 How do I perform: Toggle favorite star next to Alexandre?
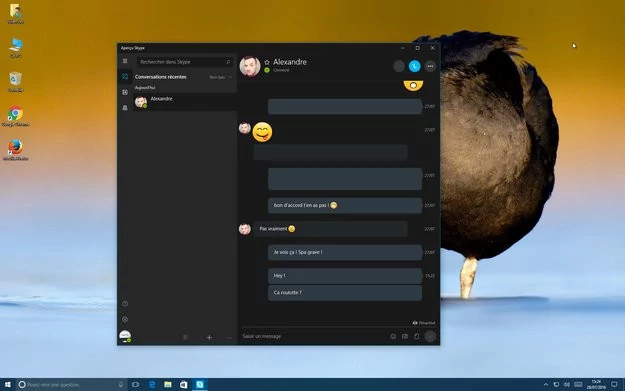[267, 62]
